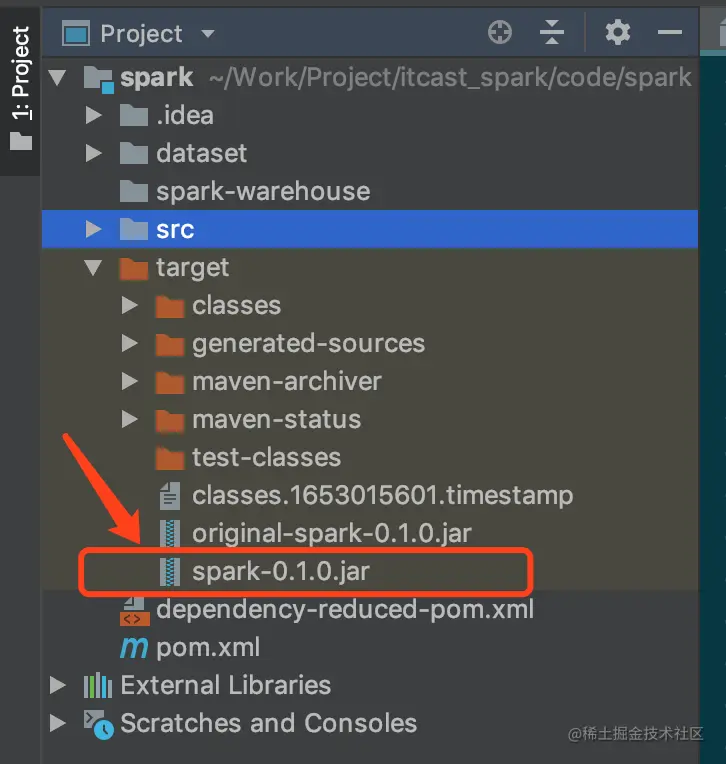Expand the classes folder arrow

pos(130,306)
